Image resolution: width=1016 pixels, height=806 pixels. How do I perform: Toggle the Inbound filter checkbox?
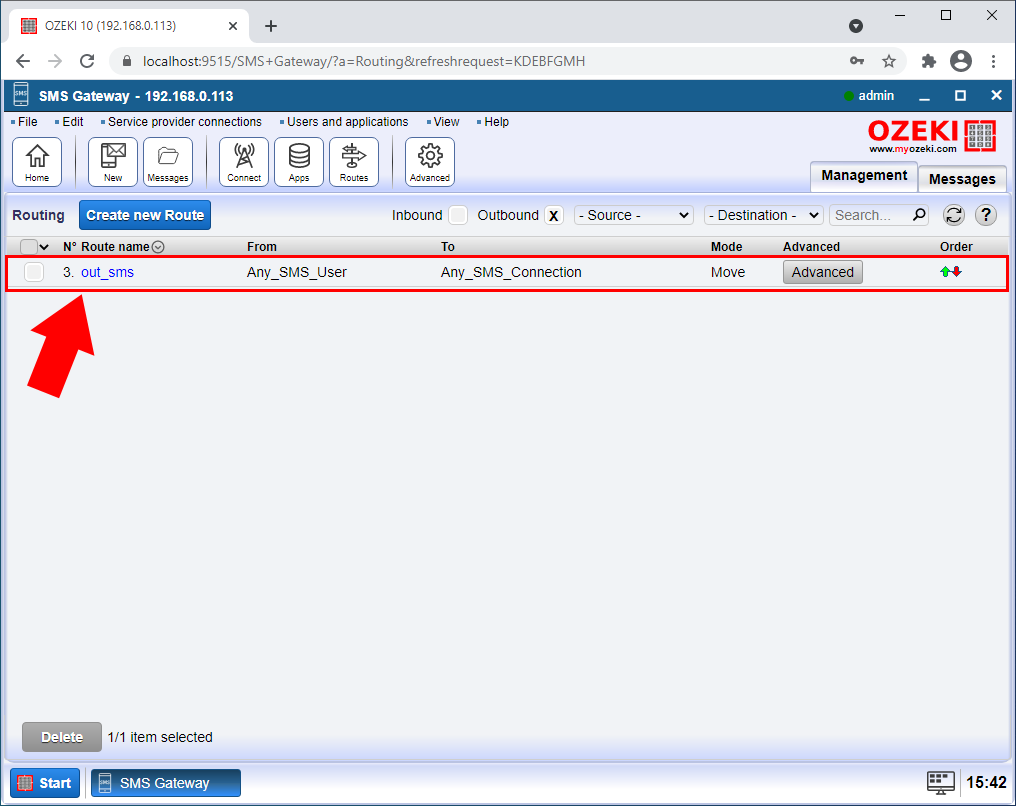(458, 215)
